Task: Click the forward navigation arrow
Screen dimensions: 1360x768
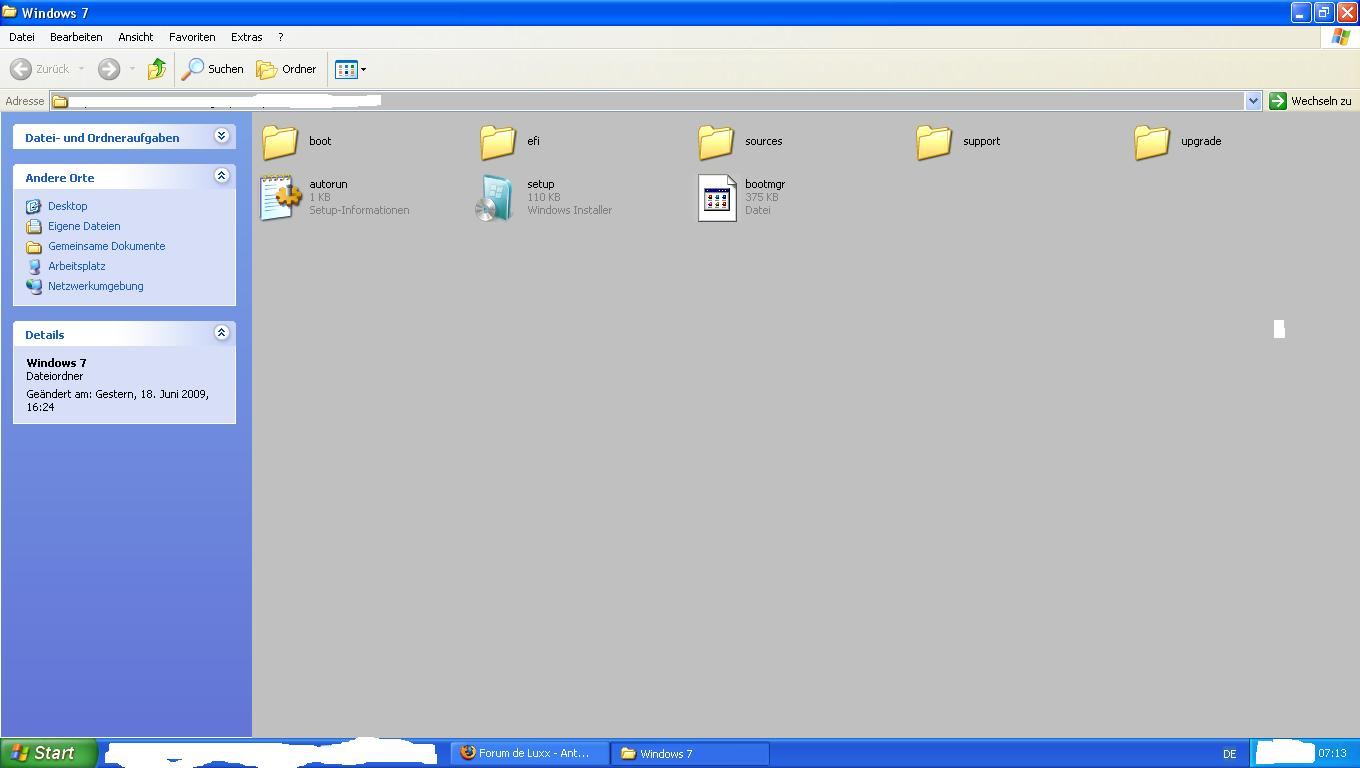Action: click(109, 69)
